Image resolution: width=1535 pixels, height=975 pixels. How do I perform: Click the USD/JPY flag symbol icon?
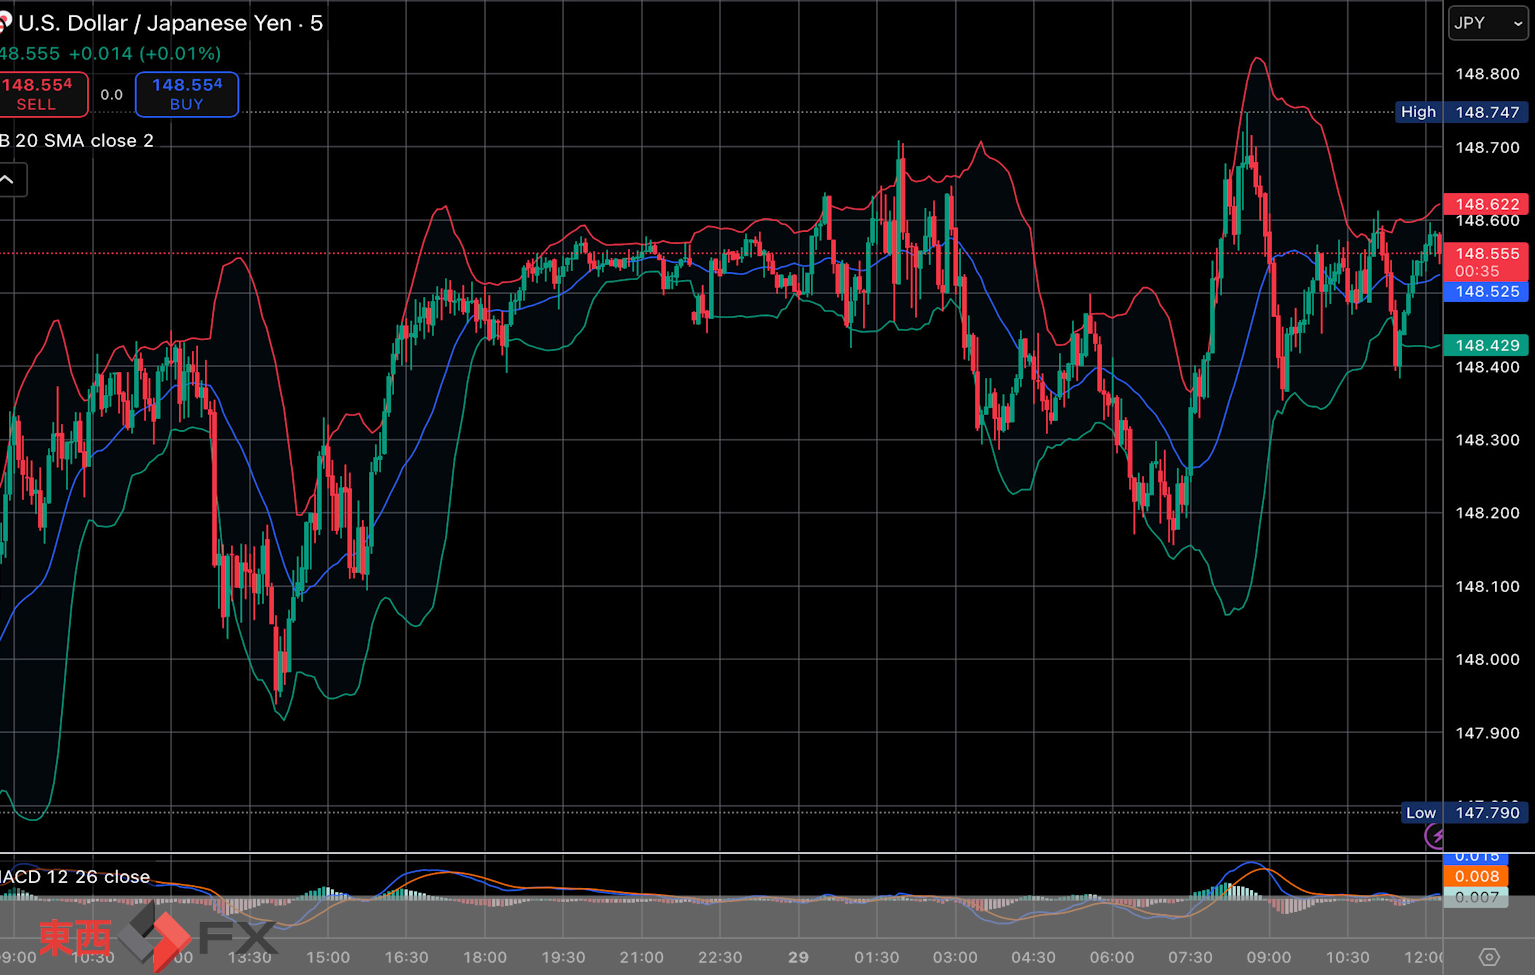coord(5,23)
